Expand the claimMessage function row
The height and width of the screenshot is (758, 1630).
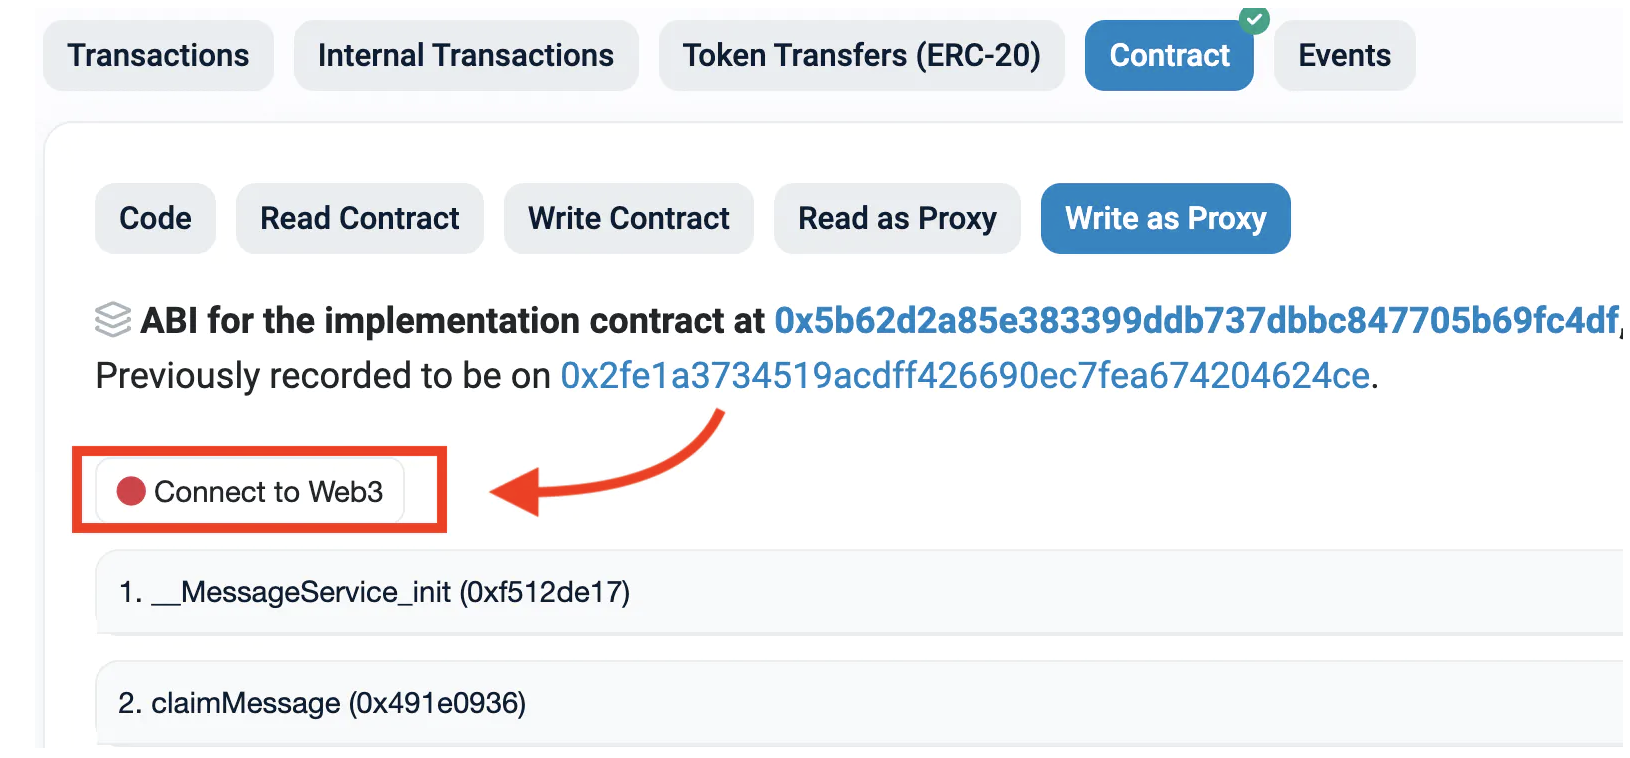click(x=322, y=703)
